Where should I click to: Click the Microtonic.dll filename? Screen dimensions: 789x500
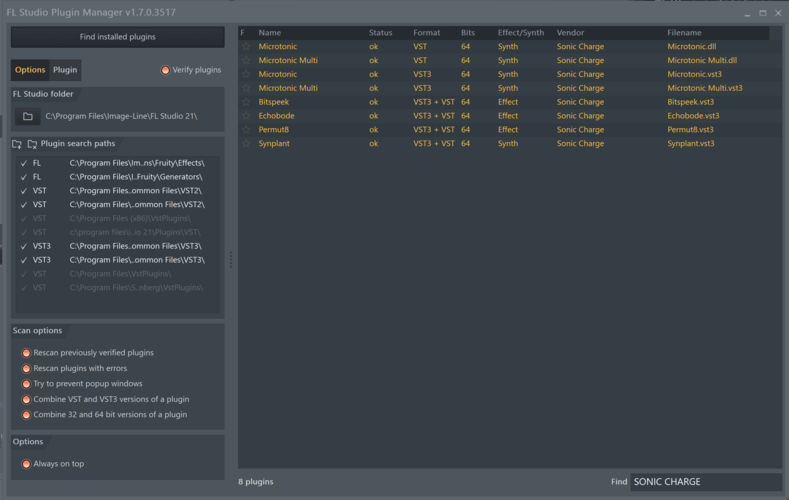692,46
